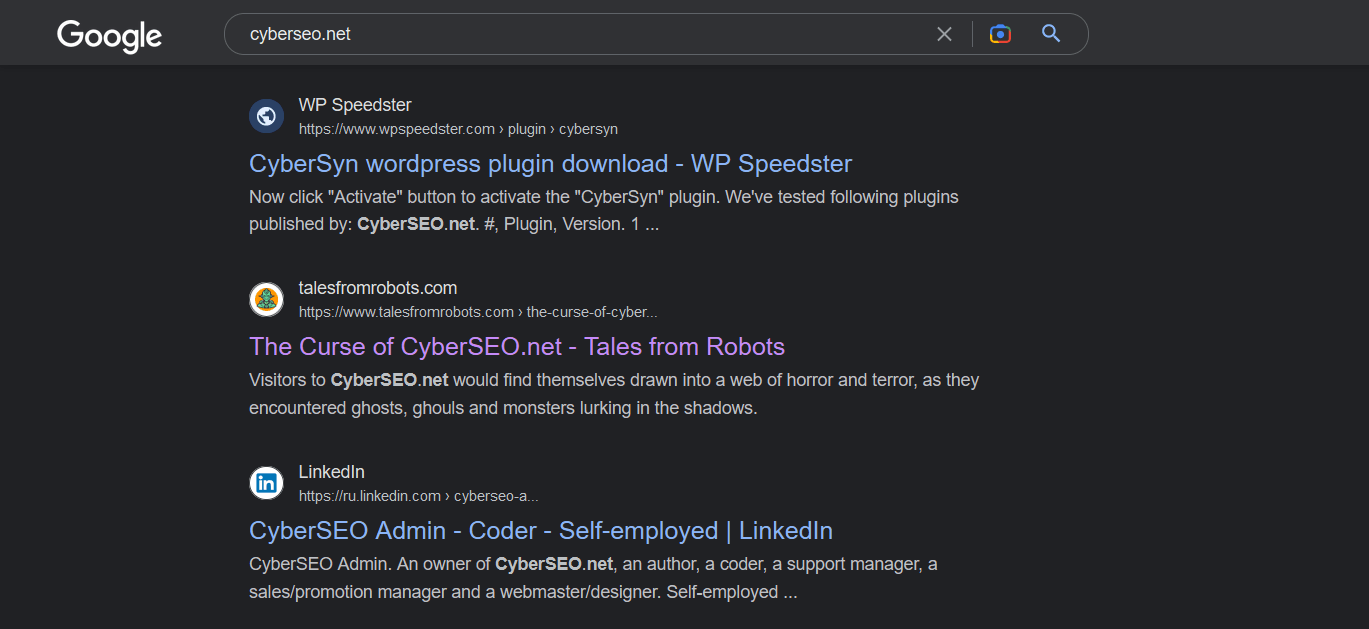Image resolution: width=1369 pixels, height=629 pixels.
Task: Click the snippet starting 'Now click "Activate" button'
Action: point(604,211)
